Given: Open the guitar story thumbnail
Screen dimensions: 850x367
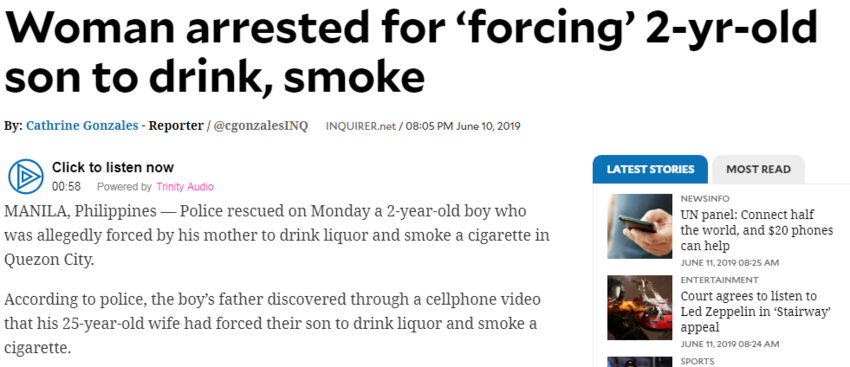Looking at the screenshot, I should pos(639,307).
